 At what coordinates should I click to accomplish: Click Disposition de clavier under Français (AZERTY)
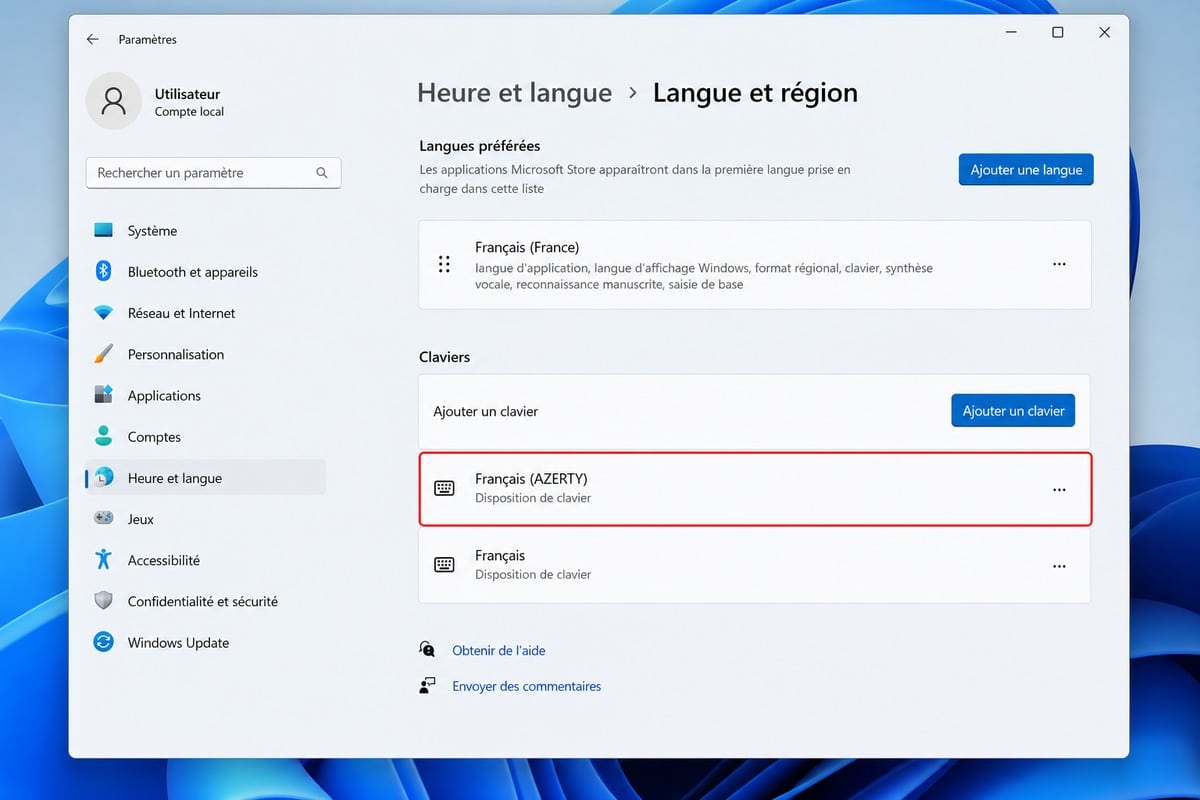coord(533,498)
